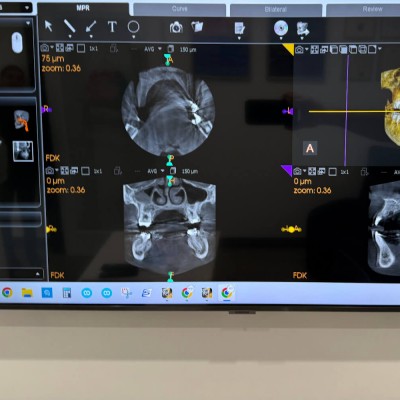Viewport: 400px width, 400px height.
Task: Select the circle drawing tool
Action: tap(133, 27)
